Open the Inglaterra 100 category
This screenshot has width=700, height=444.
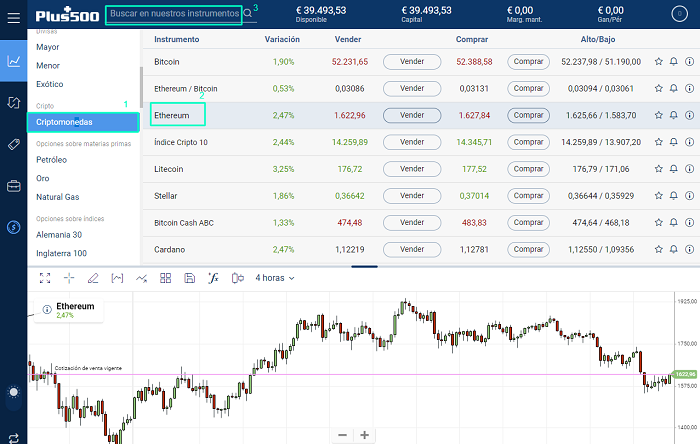pos(62,253)
